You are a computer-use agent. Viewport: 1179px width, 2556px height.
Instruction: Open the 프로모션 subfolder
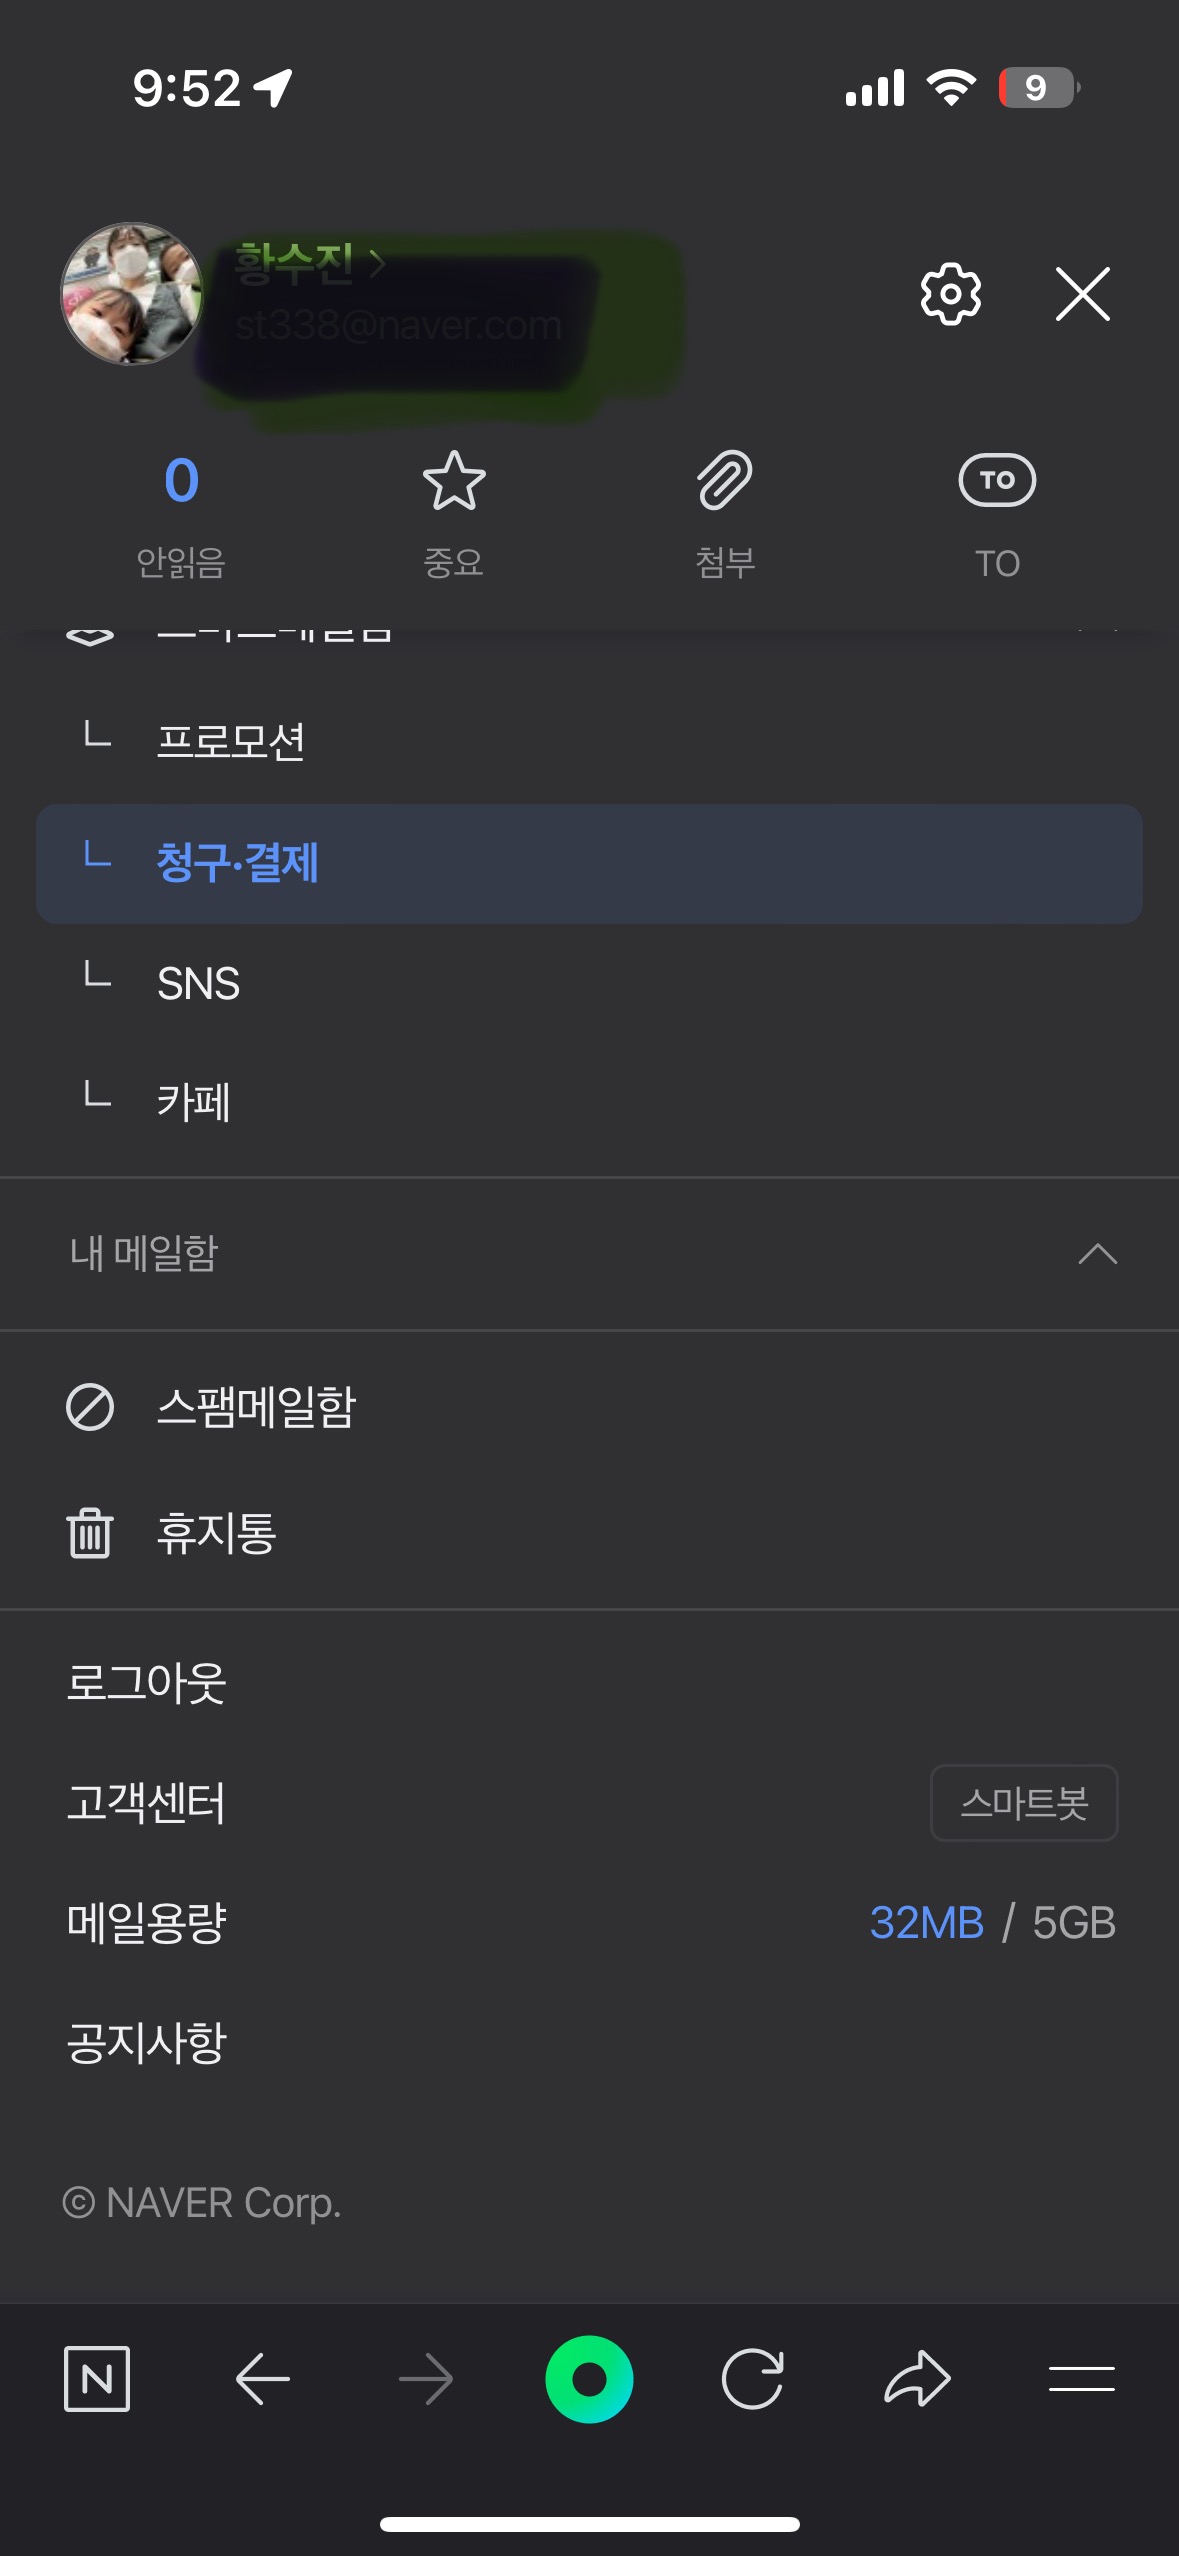pos(231,741)
